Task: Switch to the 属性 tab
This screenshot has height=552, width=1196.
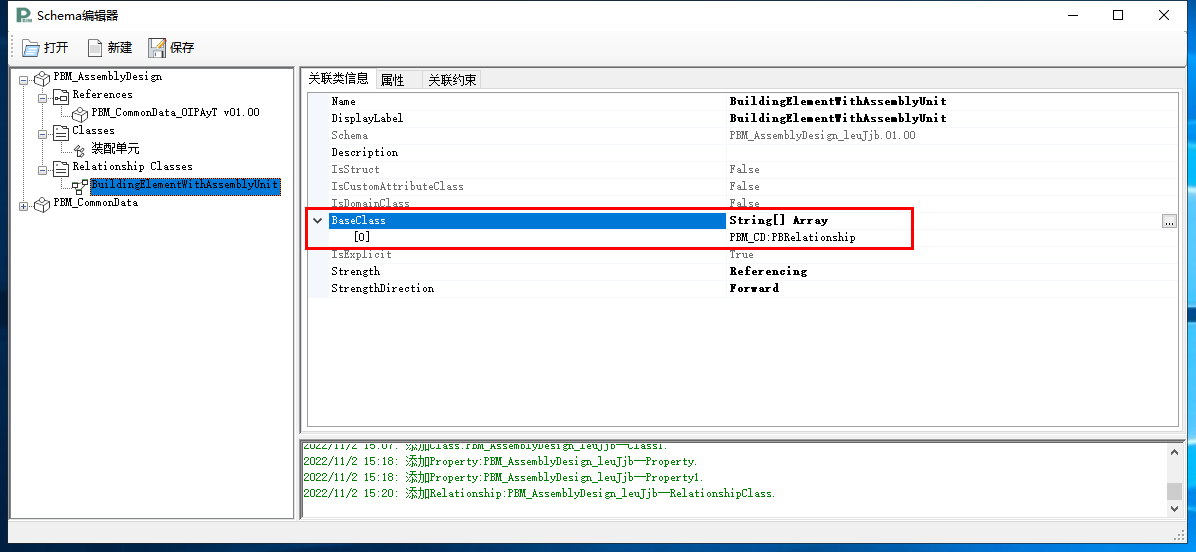Action: 397,80
